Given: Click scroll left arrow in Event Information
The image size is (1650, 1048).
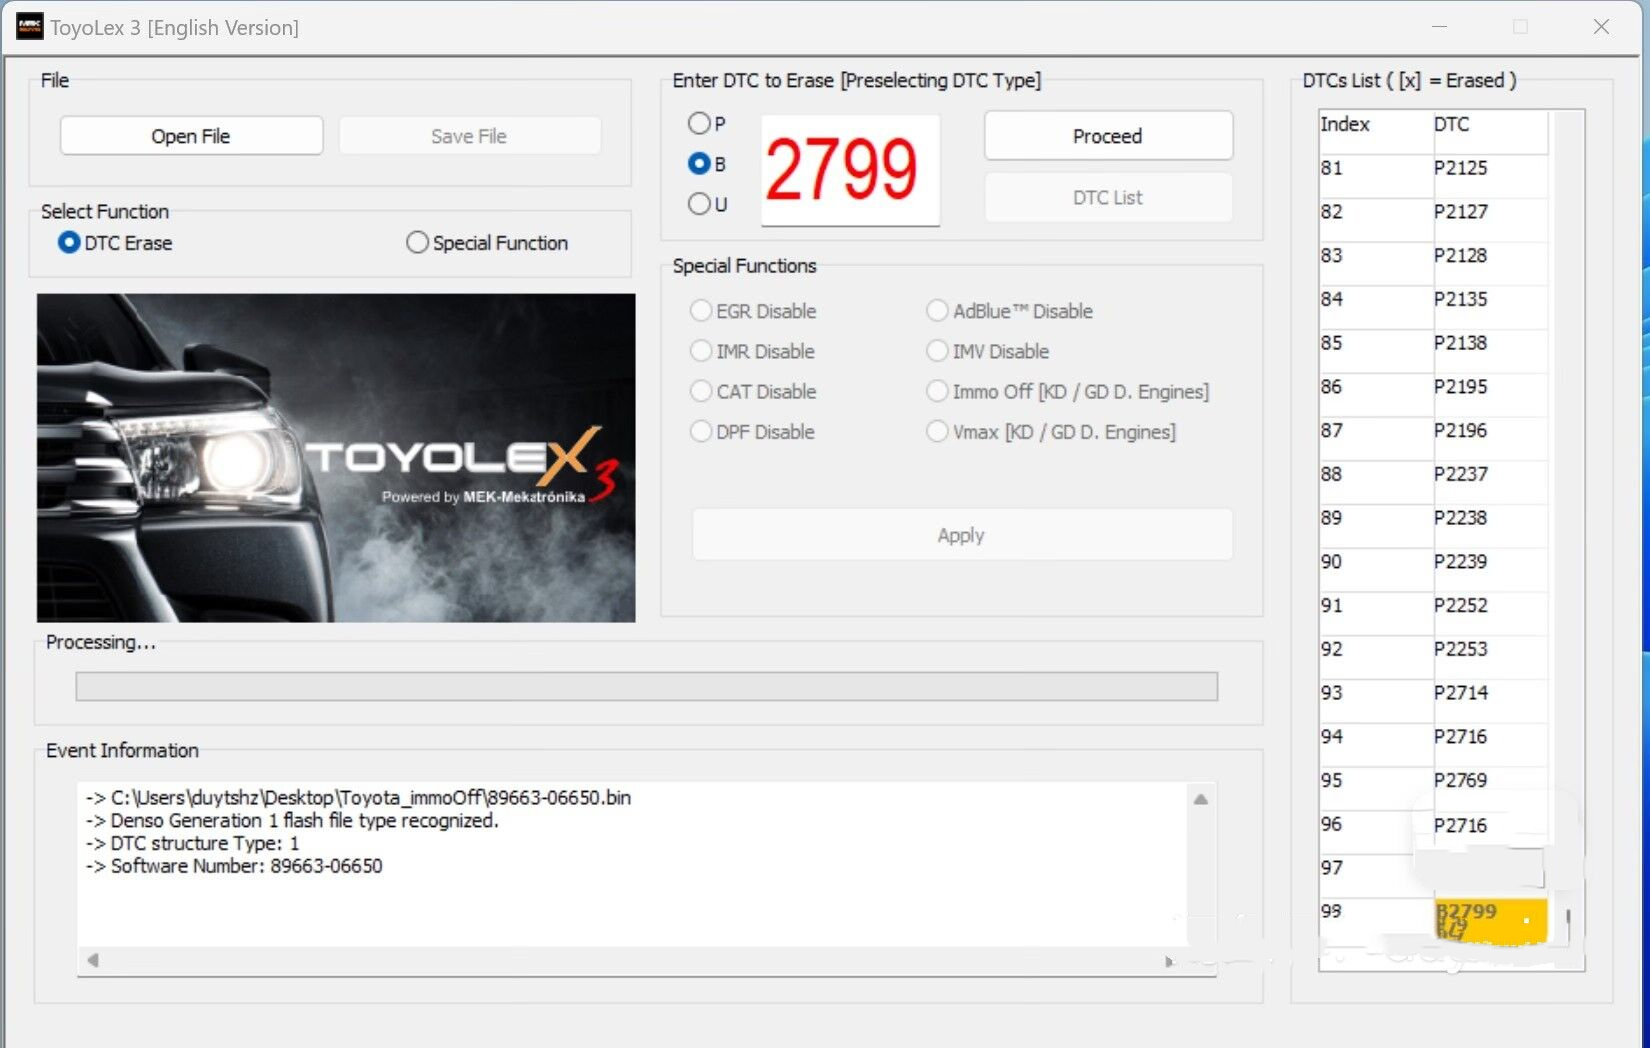Looking at the screenshot, I should (x=93, y=960).
